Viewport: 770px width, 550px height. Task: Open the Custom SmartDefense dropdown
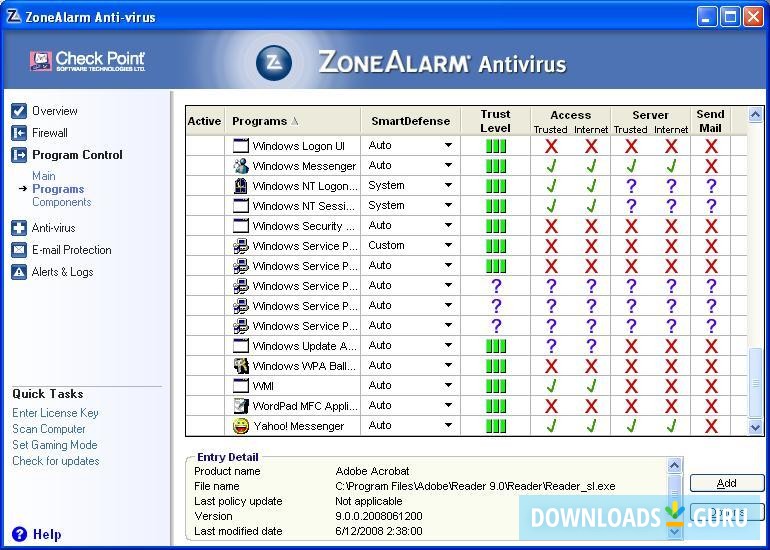tap(448, 246)
